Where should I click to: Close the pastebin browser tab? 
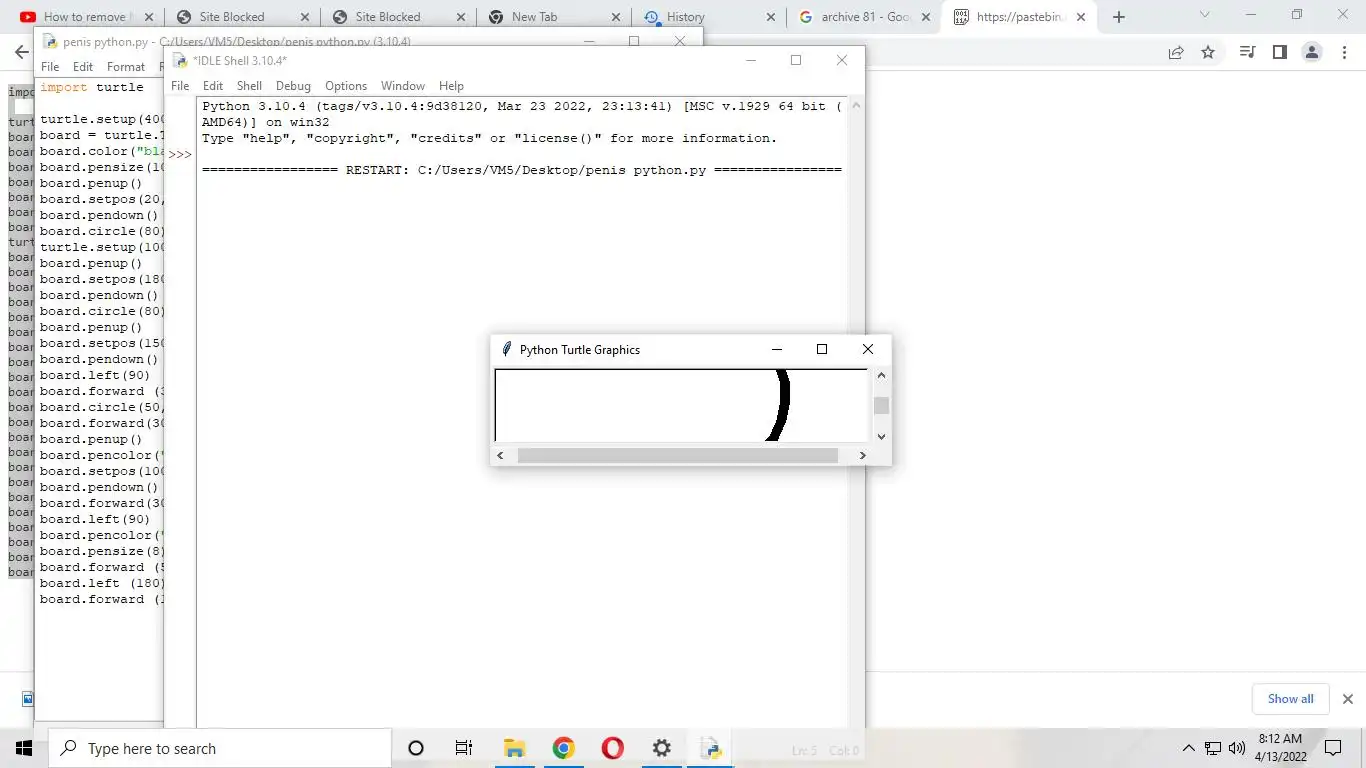[x=1081, y=17]
